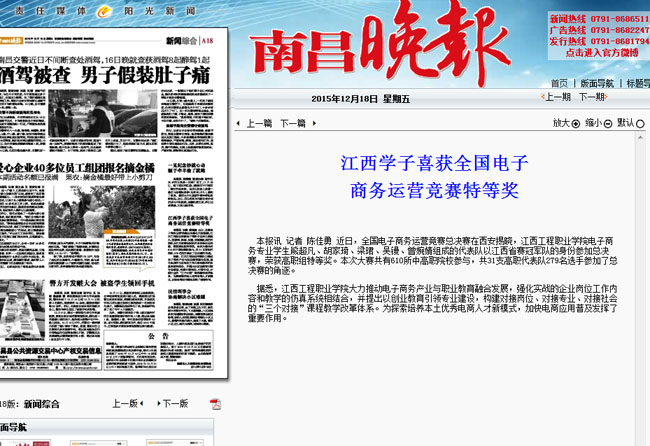Image resolution: width=650 pixels, height=446 pixels.
Task: Click the orange-picking woman photo
Action: coord(102,212)
